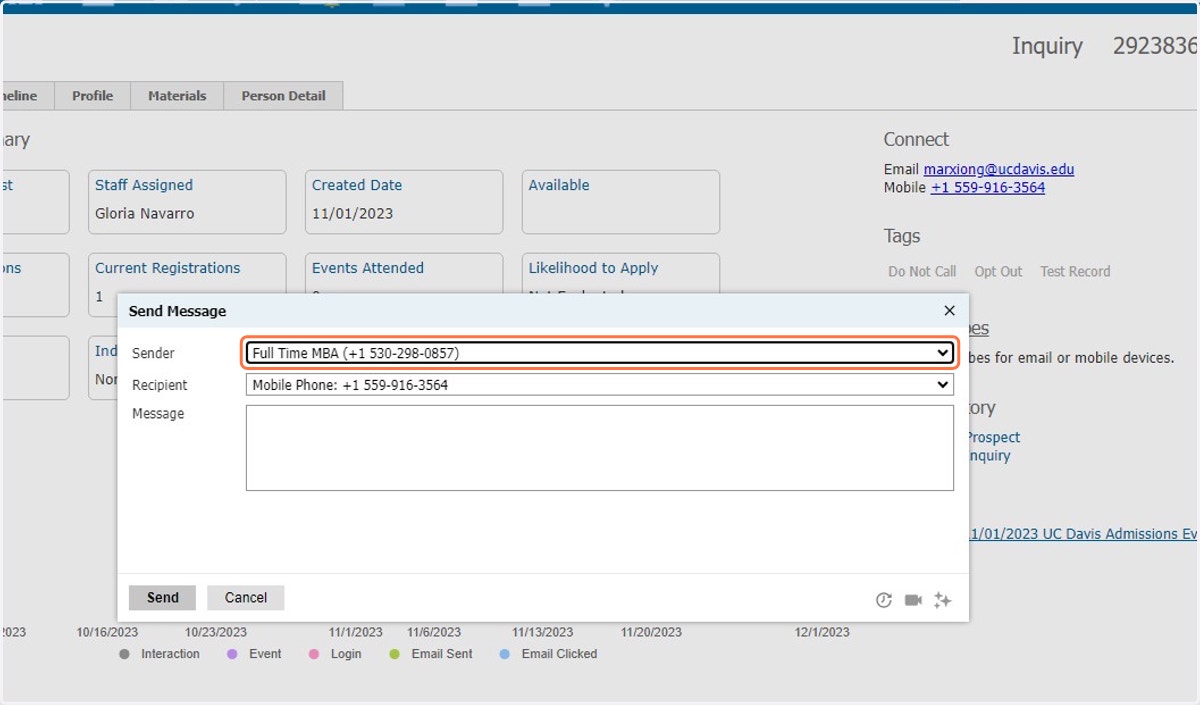Click the Email Sent legend item
The width and height of the screenshot is (1200, 705).
coord(431,654)
